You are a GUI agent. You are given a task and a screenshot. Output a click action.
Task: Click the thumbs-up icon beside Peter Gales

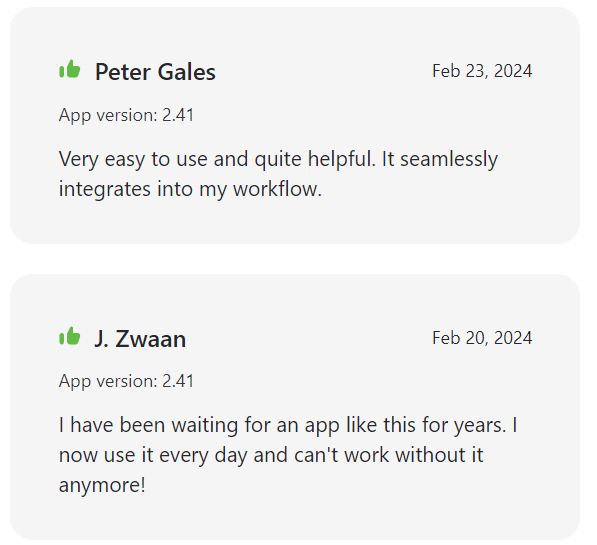[x=70, y=69]
